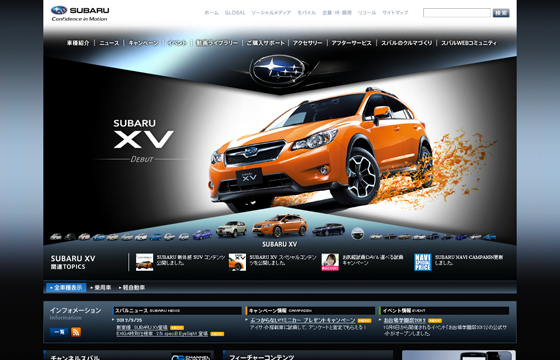The width and height of the screenshot is (560, 360).
Task: Open the 車種紹介 menu
Action: coord(78,43)
